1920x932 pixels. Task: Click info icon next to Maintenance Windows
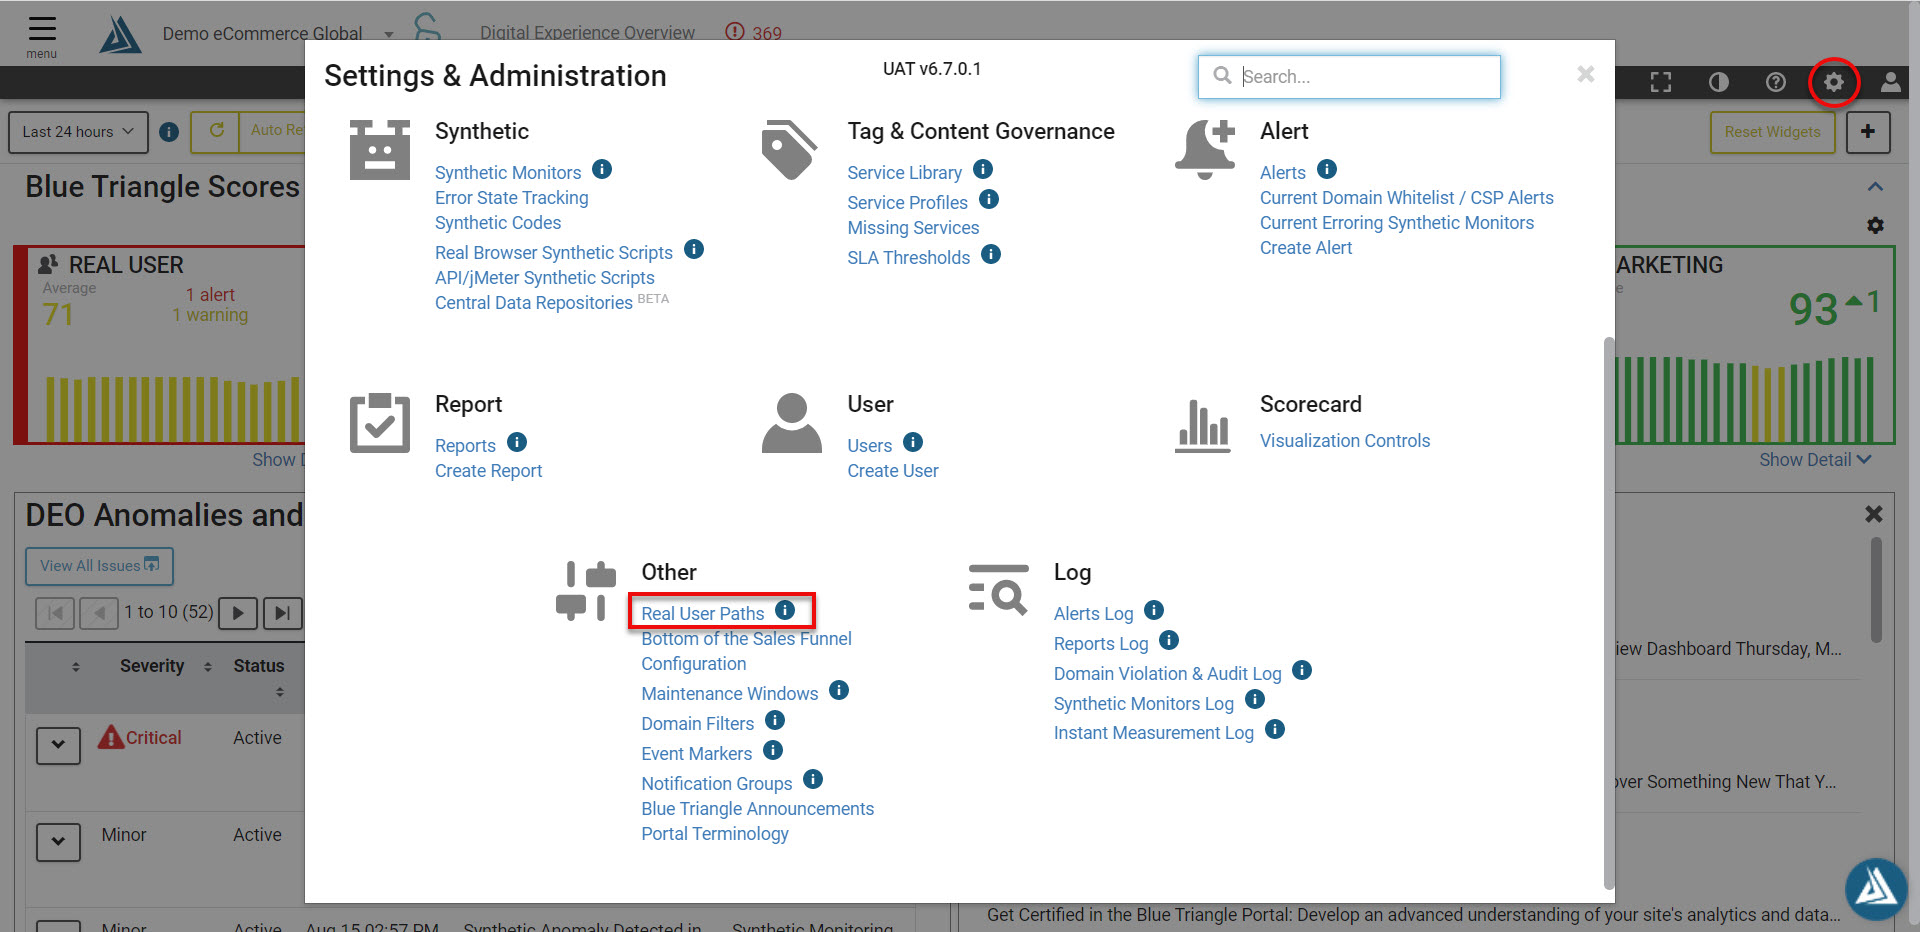[x=839, y=690]
